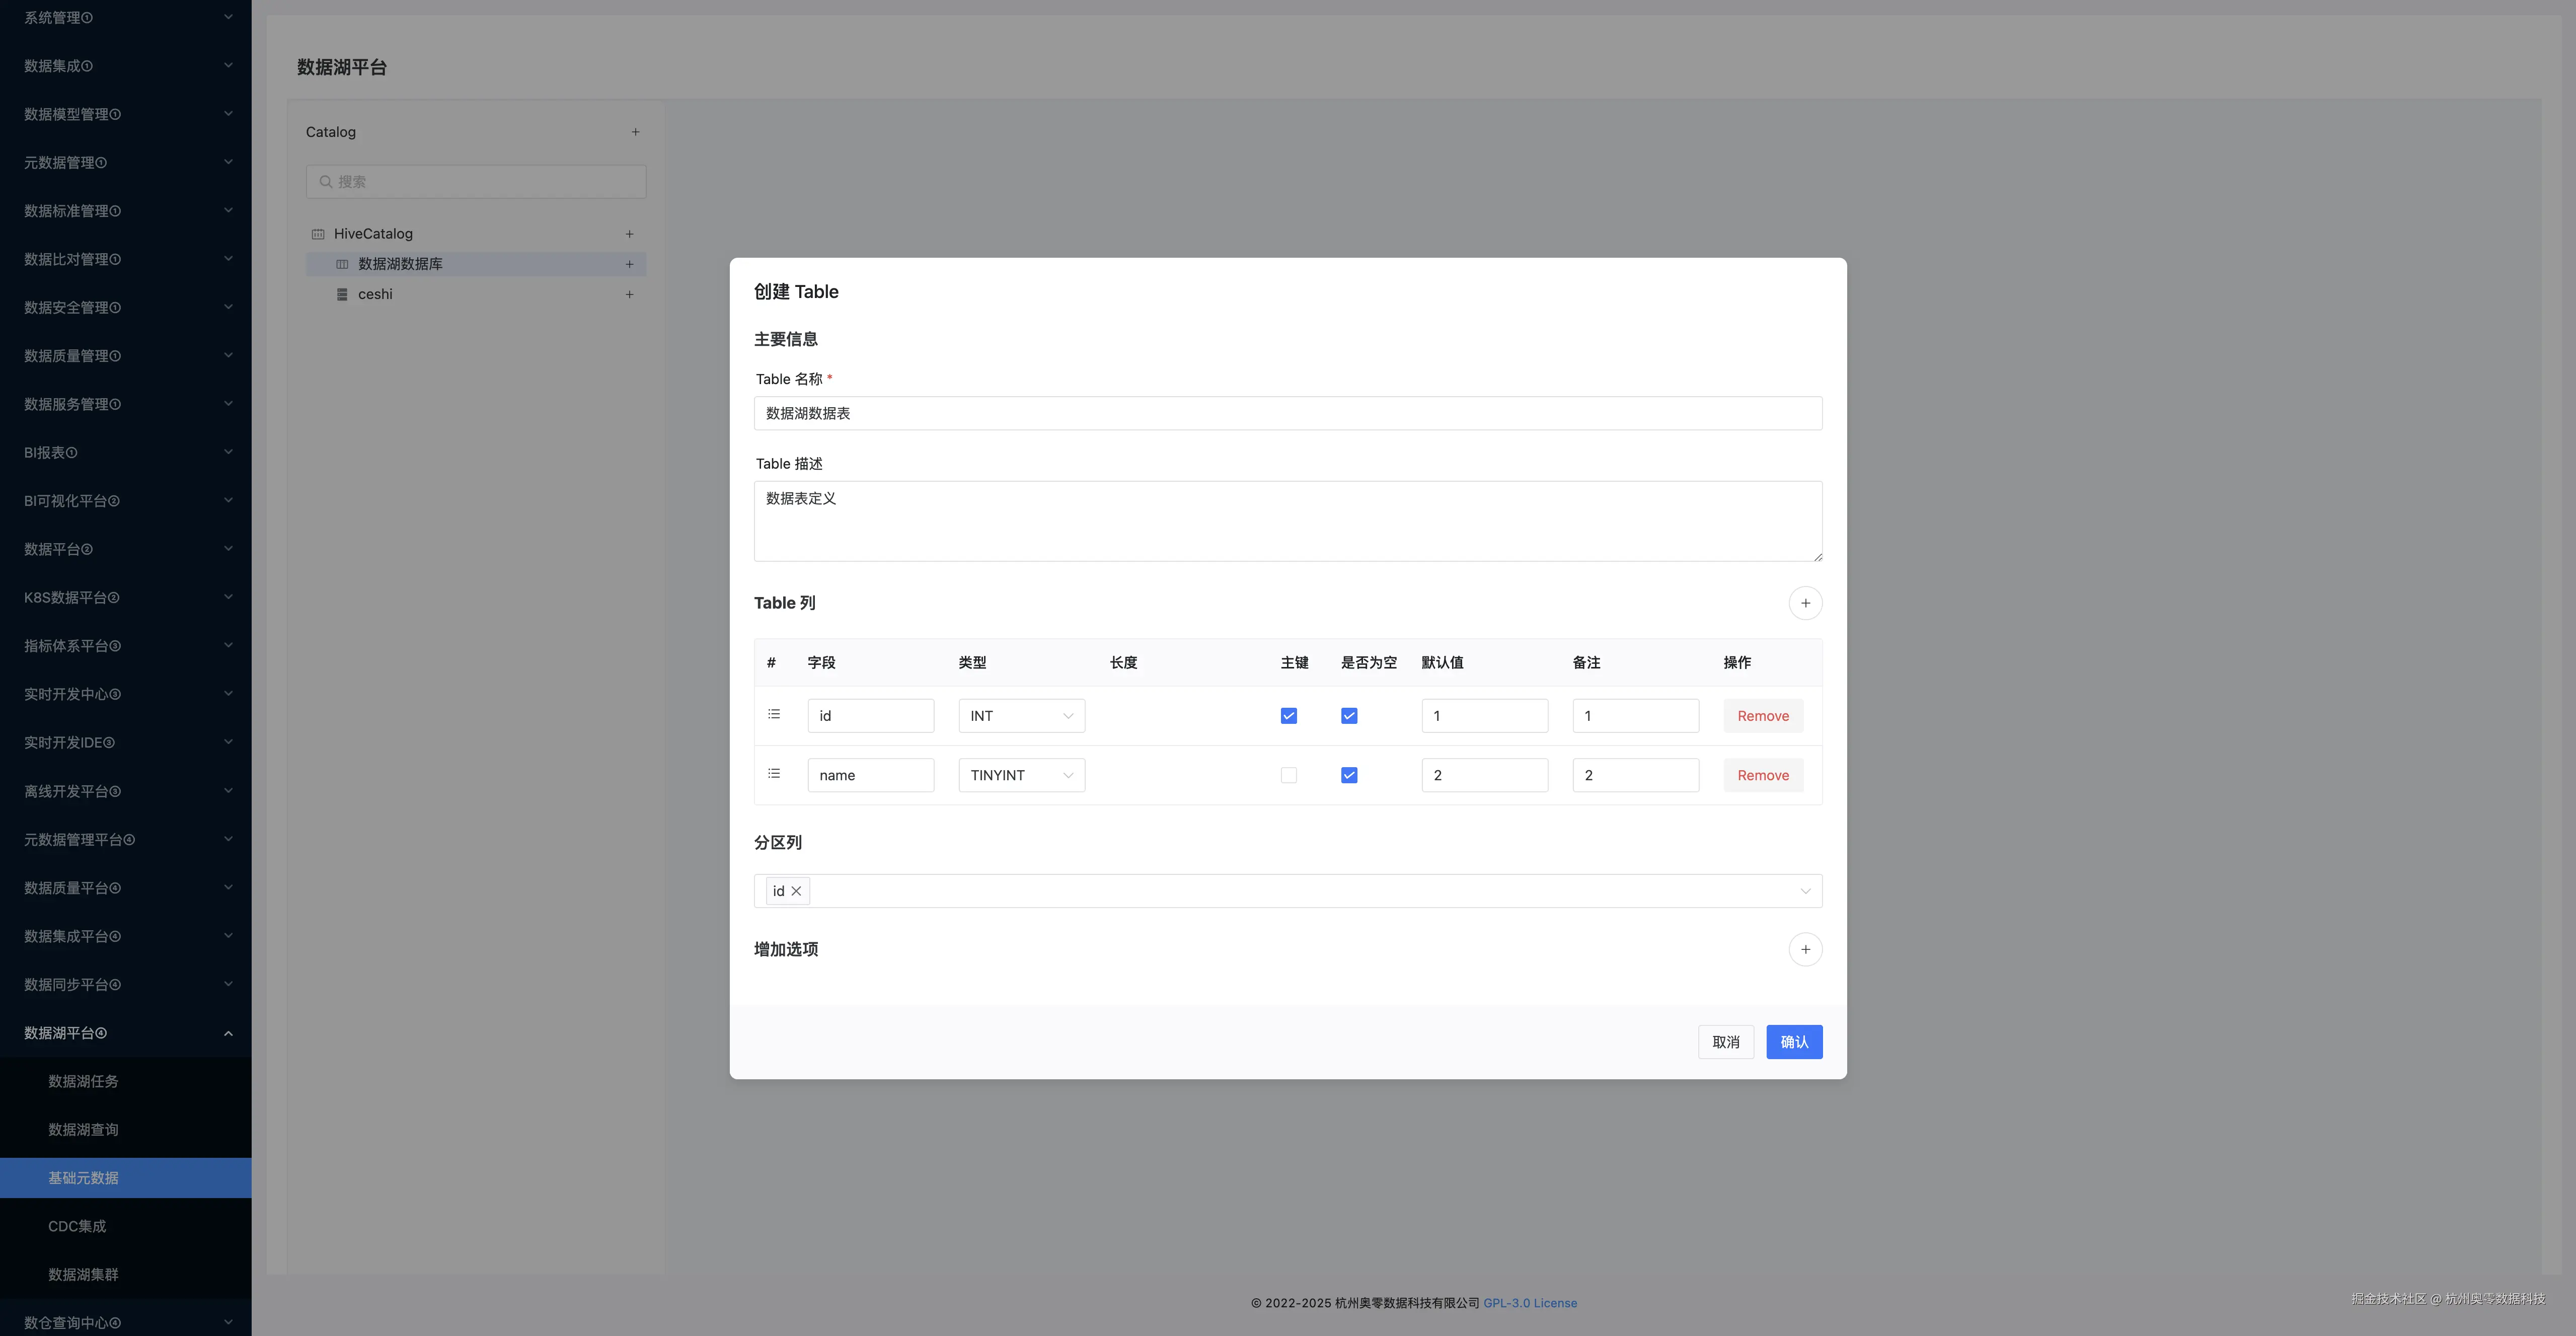Enable primary key checkbox for name row

click(1289, 775)
